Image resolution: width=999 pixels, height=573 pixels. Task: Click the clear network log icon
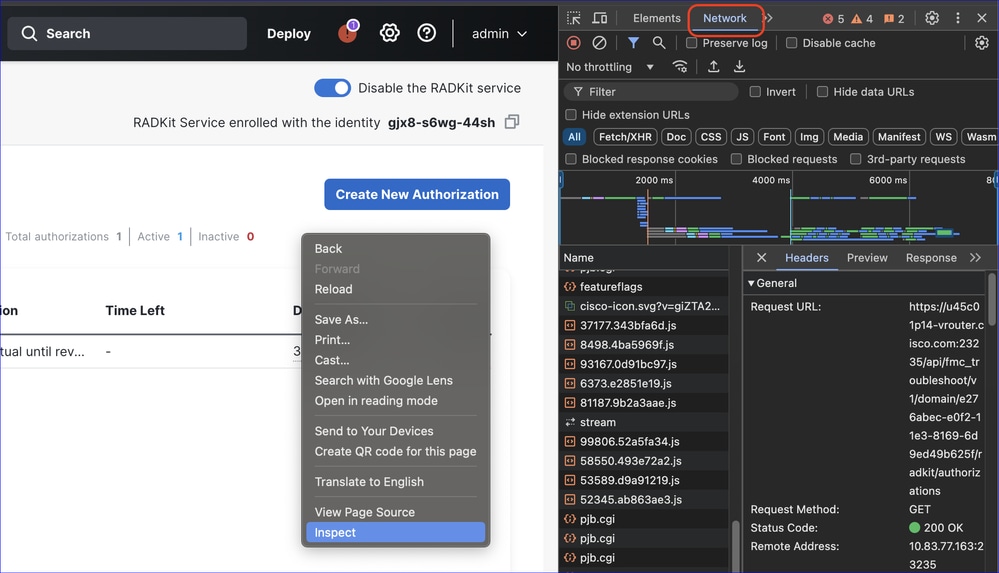tap(599, 43)
